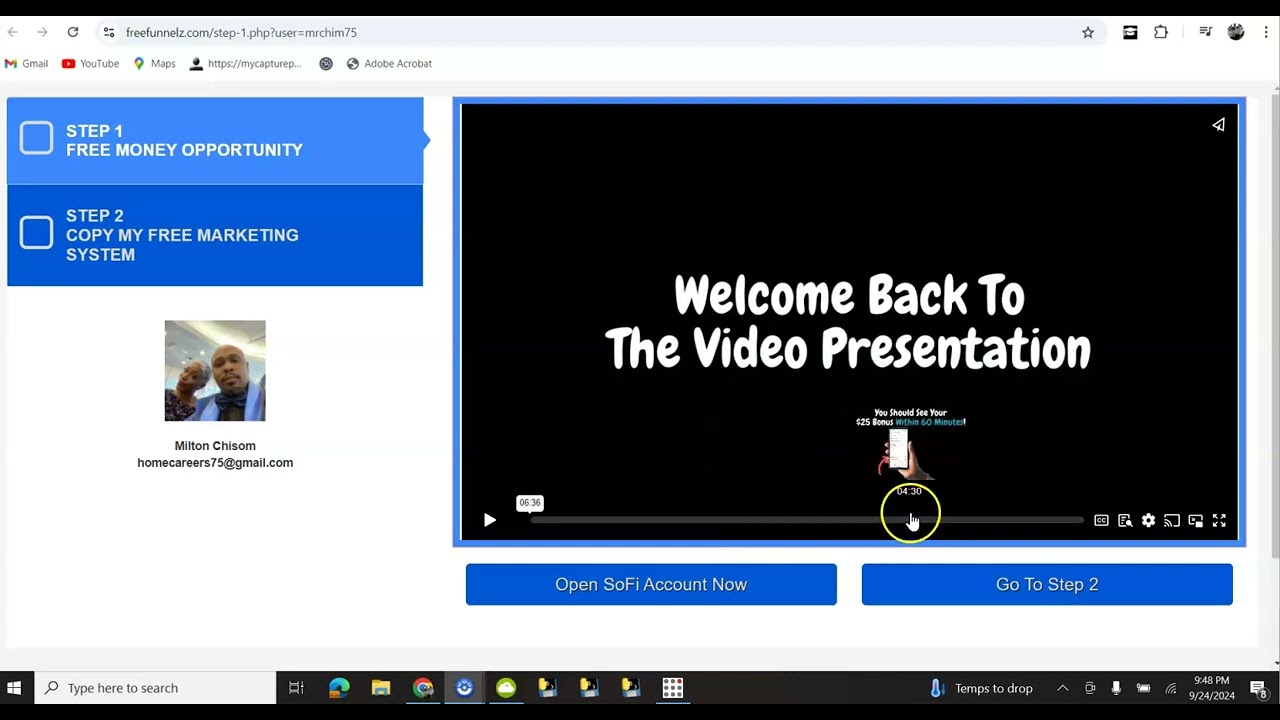Viewport: 1280px width, 720px height.
Task: Seek the video progress bar
Action: pos(806,520)
